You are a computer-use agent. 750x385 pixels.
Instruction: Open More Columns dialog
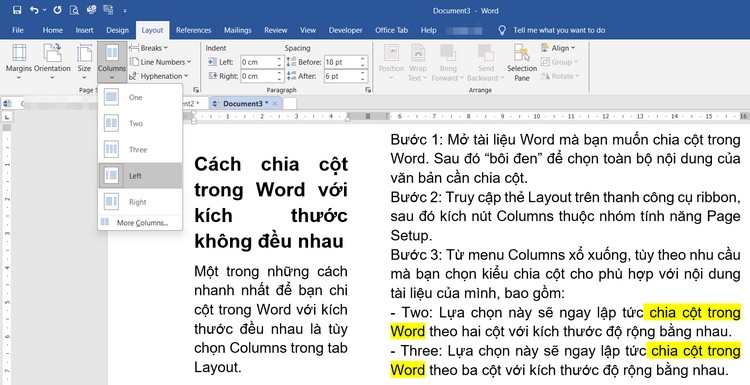pyautogui.click(x=140, y=222)
